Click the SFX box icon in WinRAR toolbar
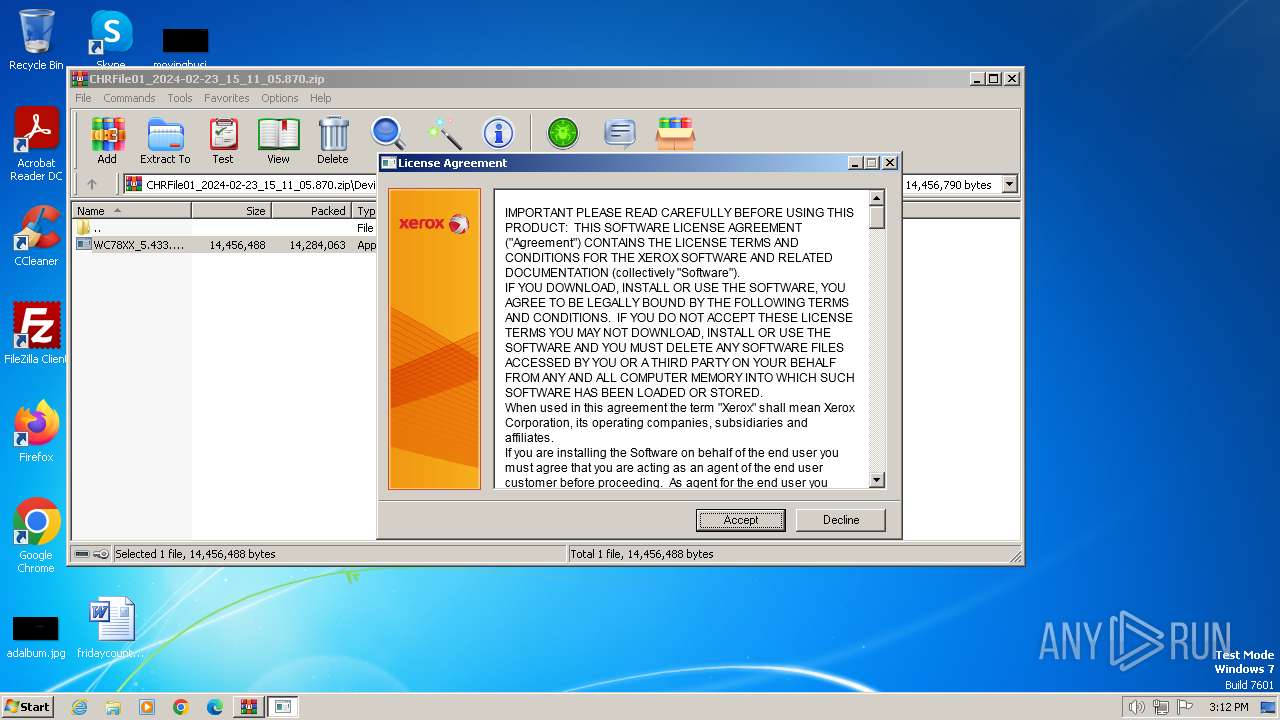 click(675, 133)
